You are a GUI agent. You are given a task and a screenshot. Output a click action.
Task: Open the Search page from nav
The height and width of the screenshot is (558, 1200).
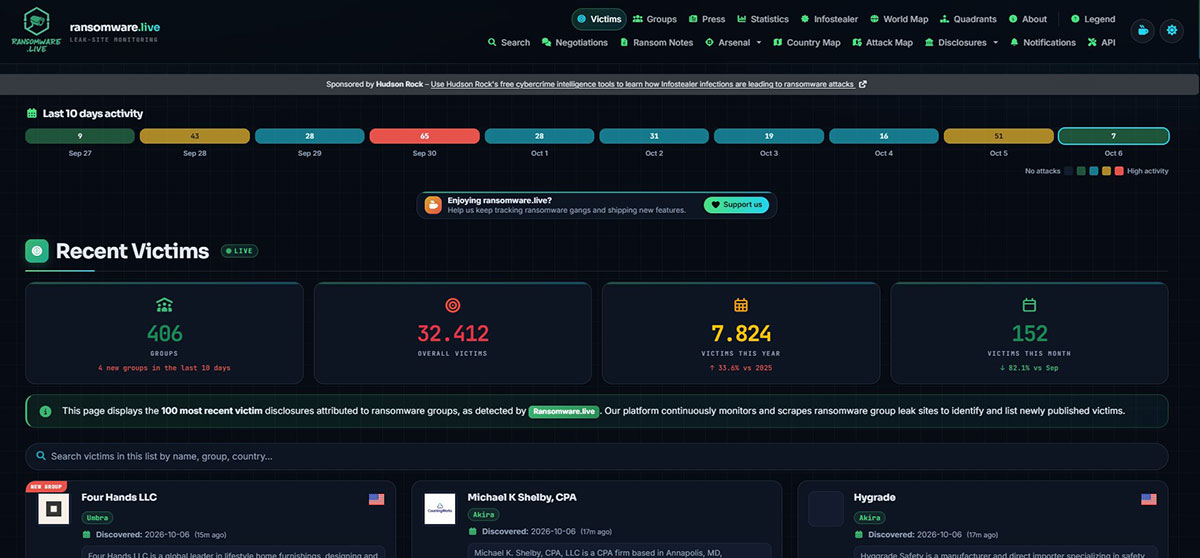pos(509,43)
